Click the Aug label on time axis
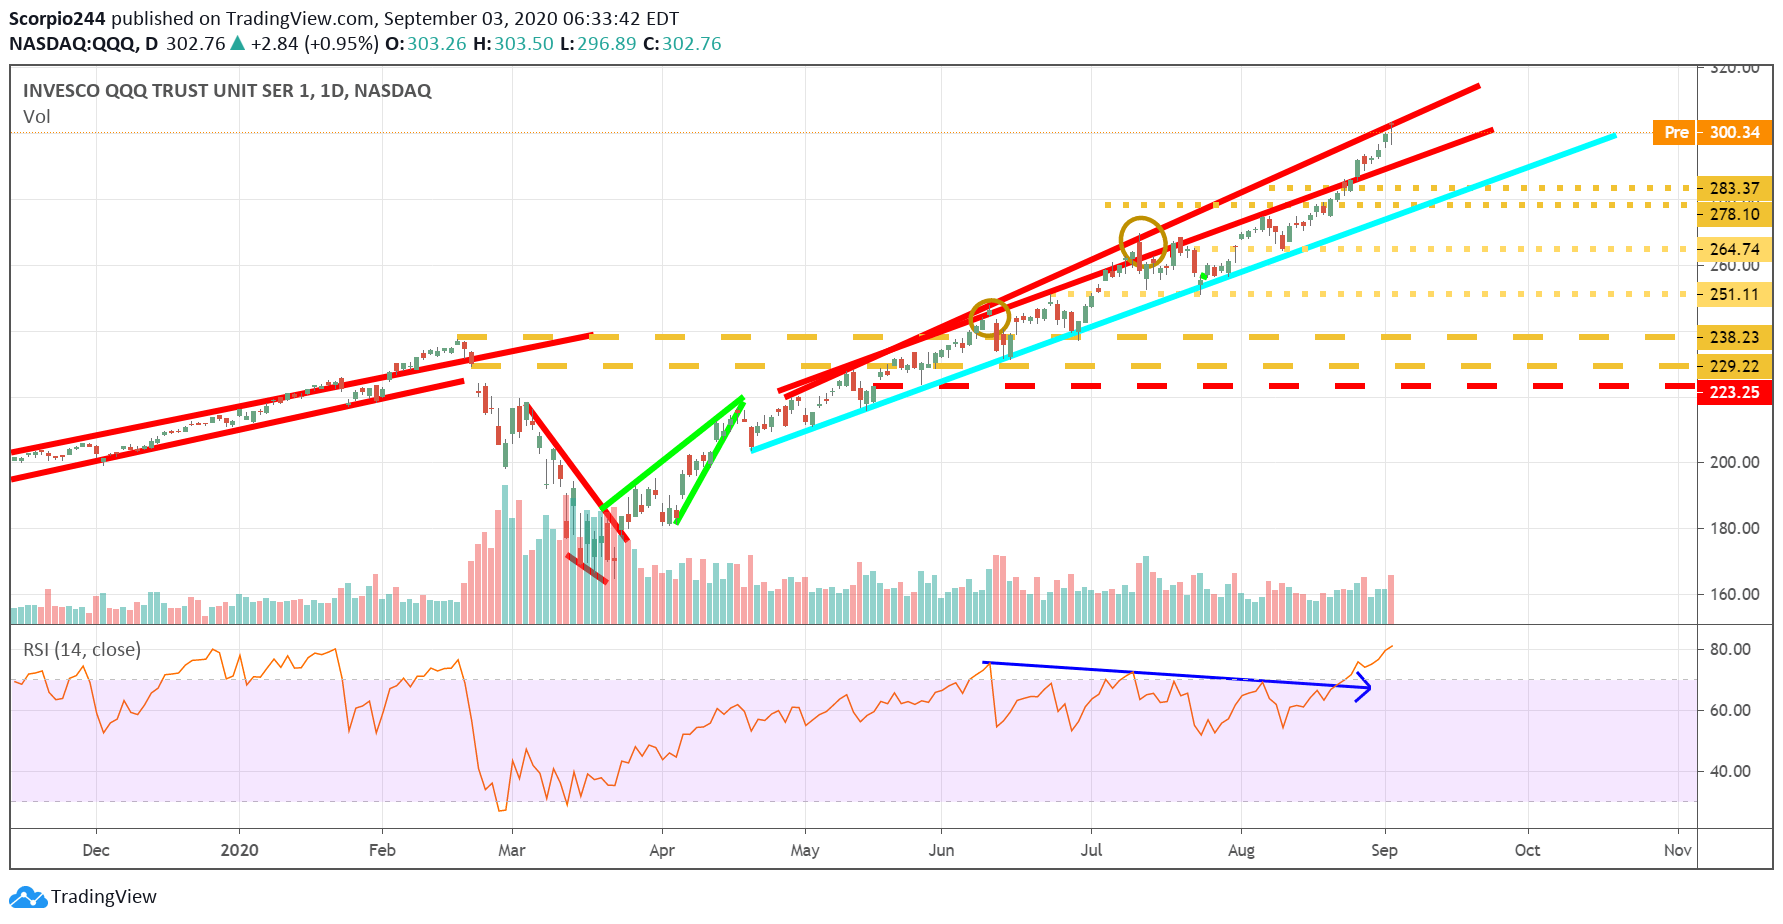This screenshot has height=924, width=1783. click(1241, 851)
